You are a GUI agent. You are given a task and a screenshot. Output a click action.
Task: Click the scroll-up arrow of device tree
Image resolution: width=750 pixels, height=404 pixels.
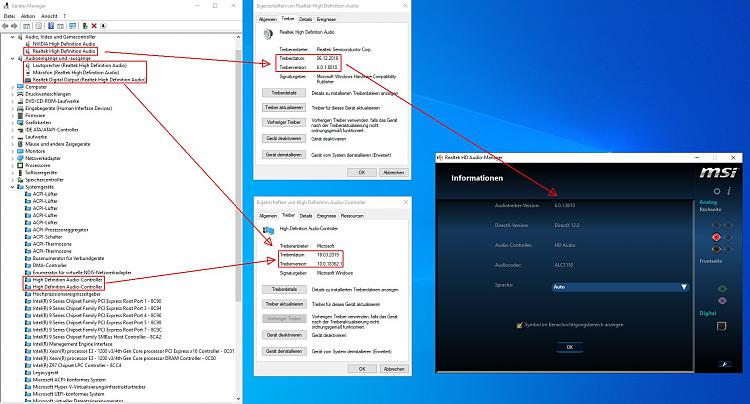238,37
